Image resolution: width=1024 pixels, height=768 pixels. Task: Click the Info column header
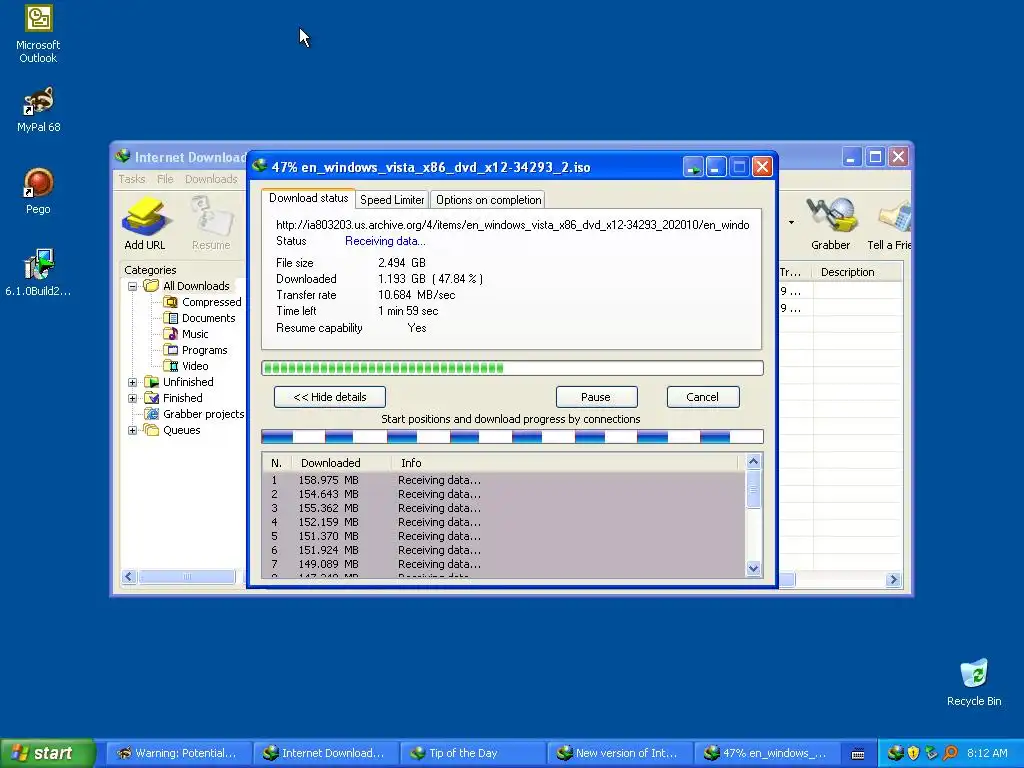pyautogui.click(x=564, y=463)
